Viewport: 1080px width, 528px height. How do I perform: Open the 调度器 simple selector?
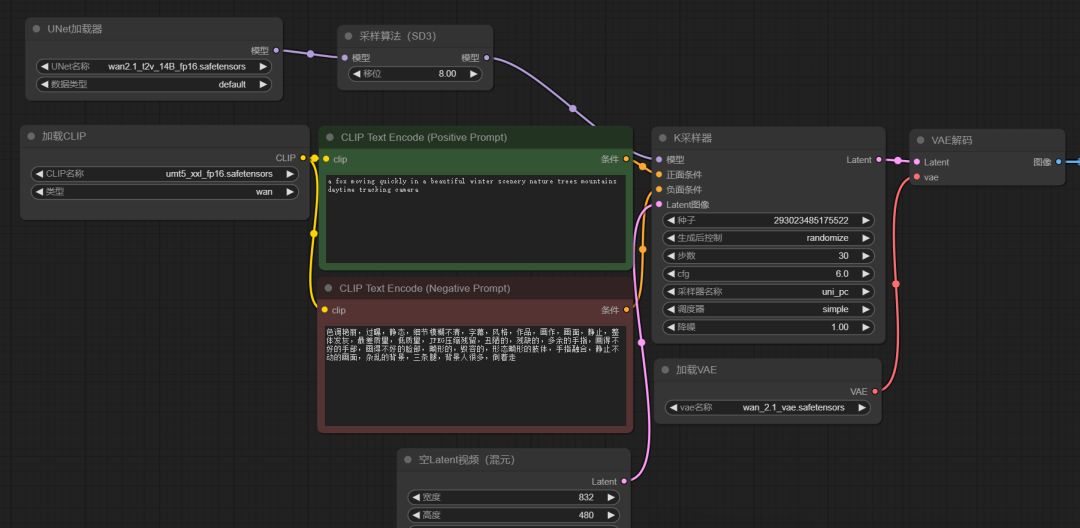click(767, 310)
